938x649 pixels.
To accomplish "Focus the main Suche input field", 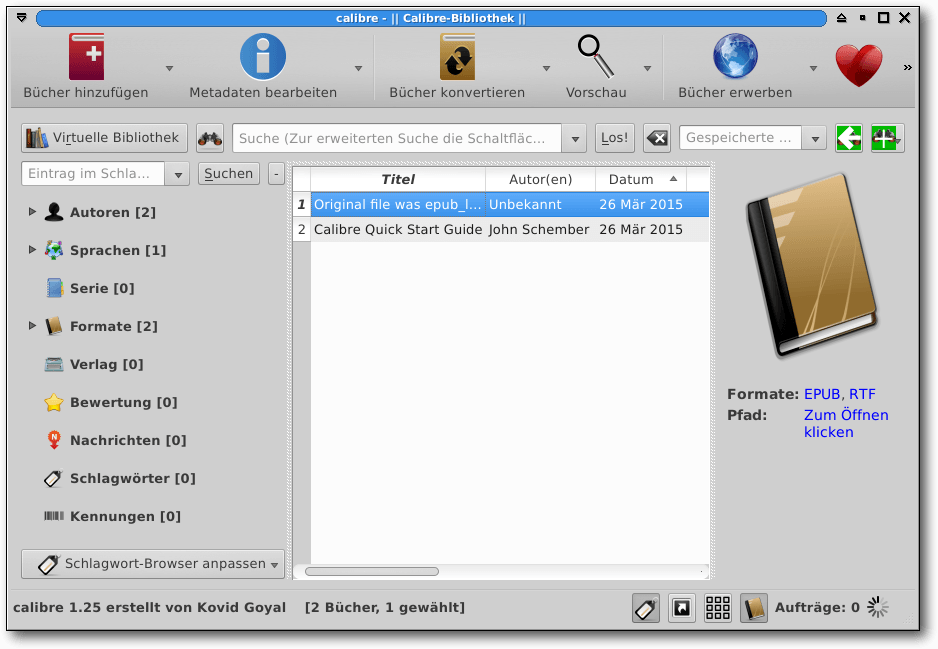I will click(x=397, y=138).
